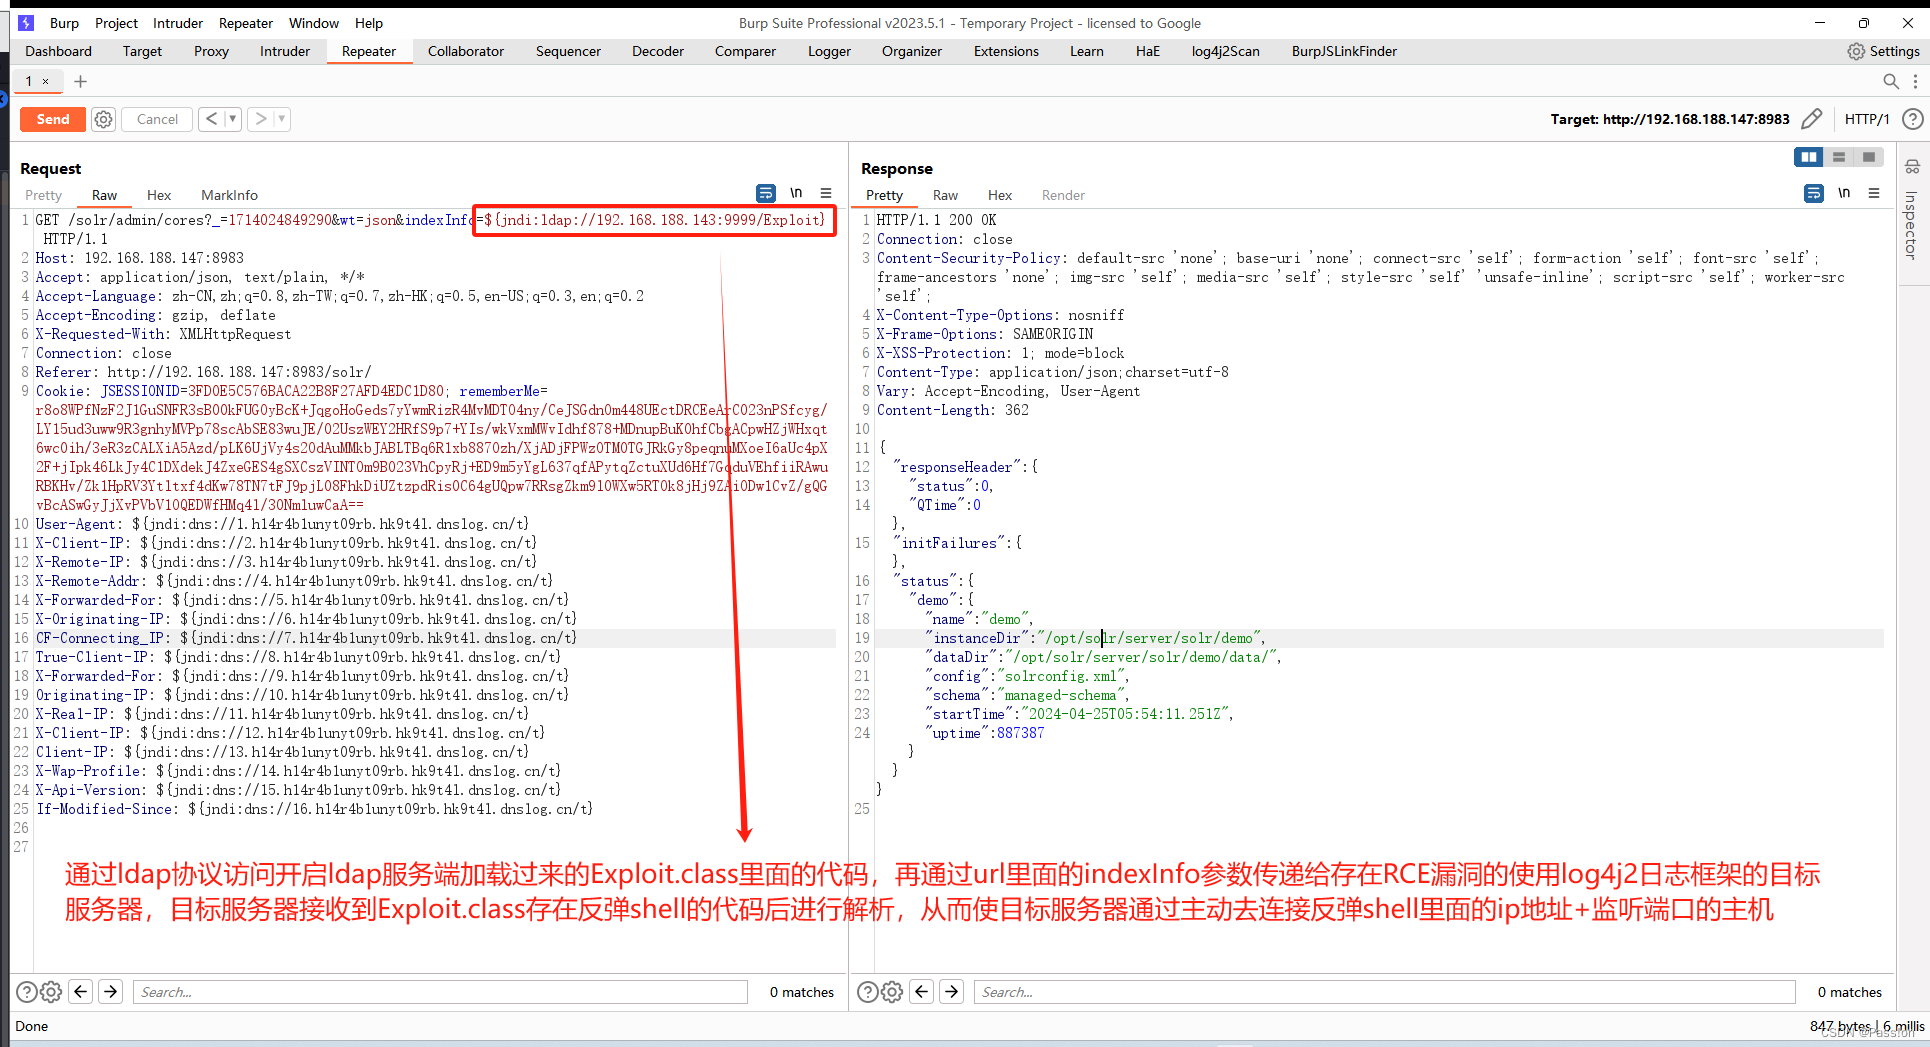Click the Inspector panel icon at top
Image resolution: width=1930 pixels, height=1047 pixels.
click(1912, 167)
